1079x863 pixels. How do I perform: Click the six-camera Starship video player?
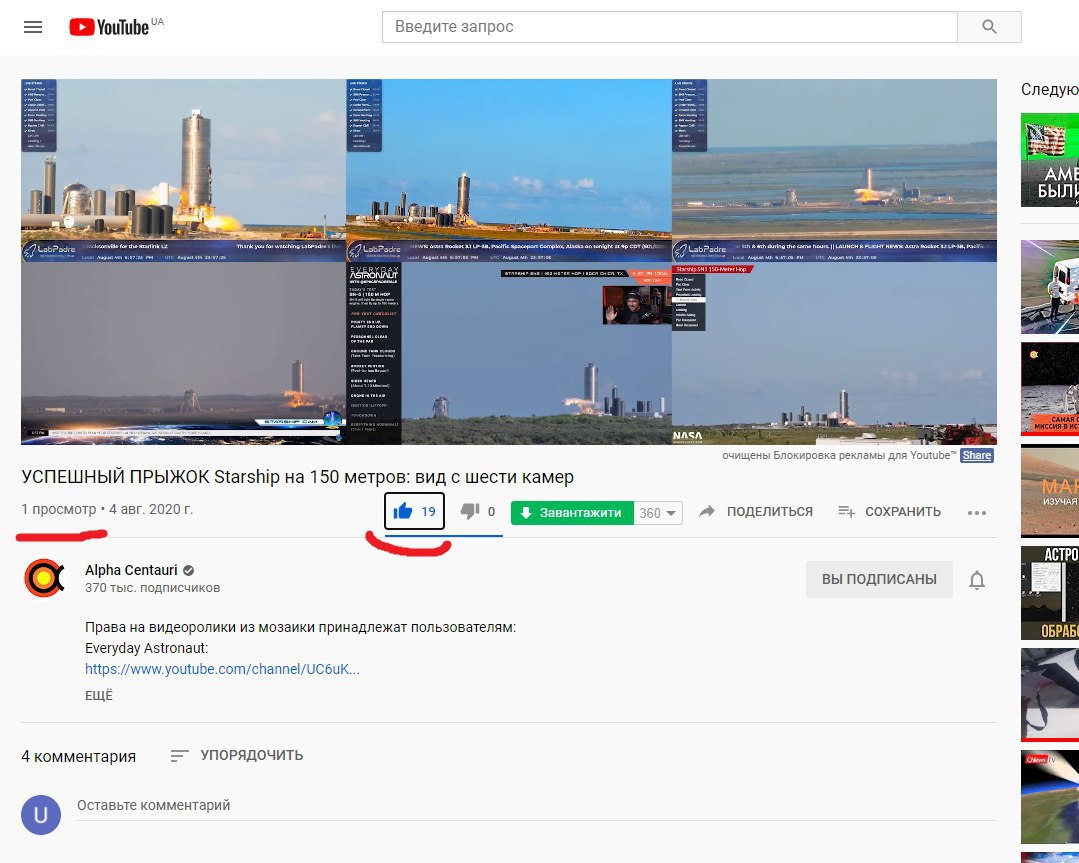[509, 262]
